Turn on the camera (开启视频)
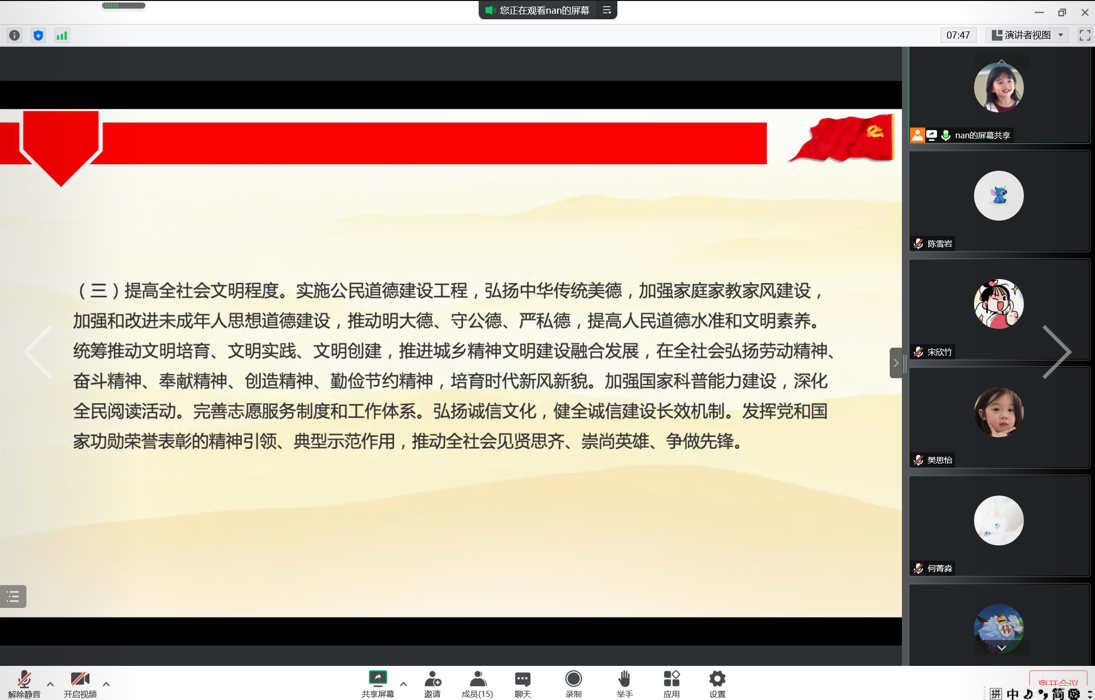The width and height of the screenshot is (1095, 700). point(80,682)
